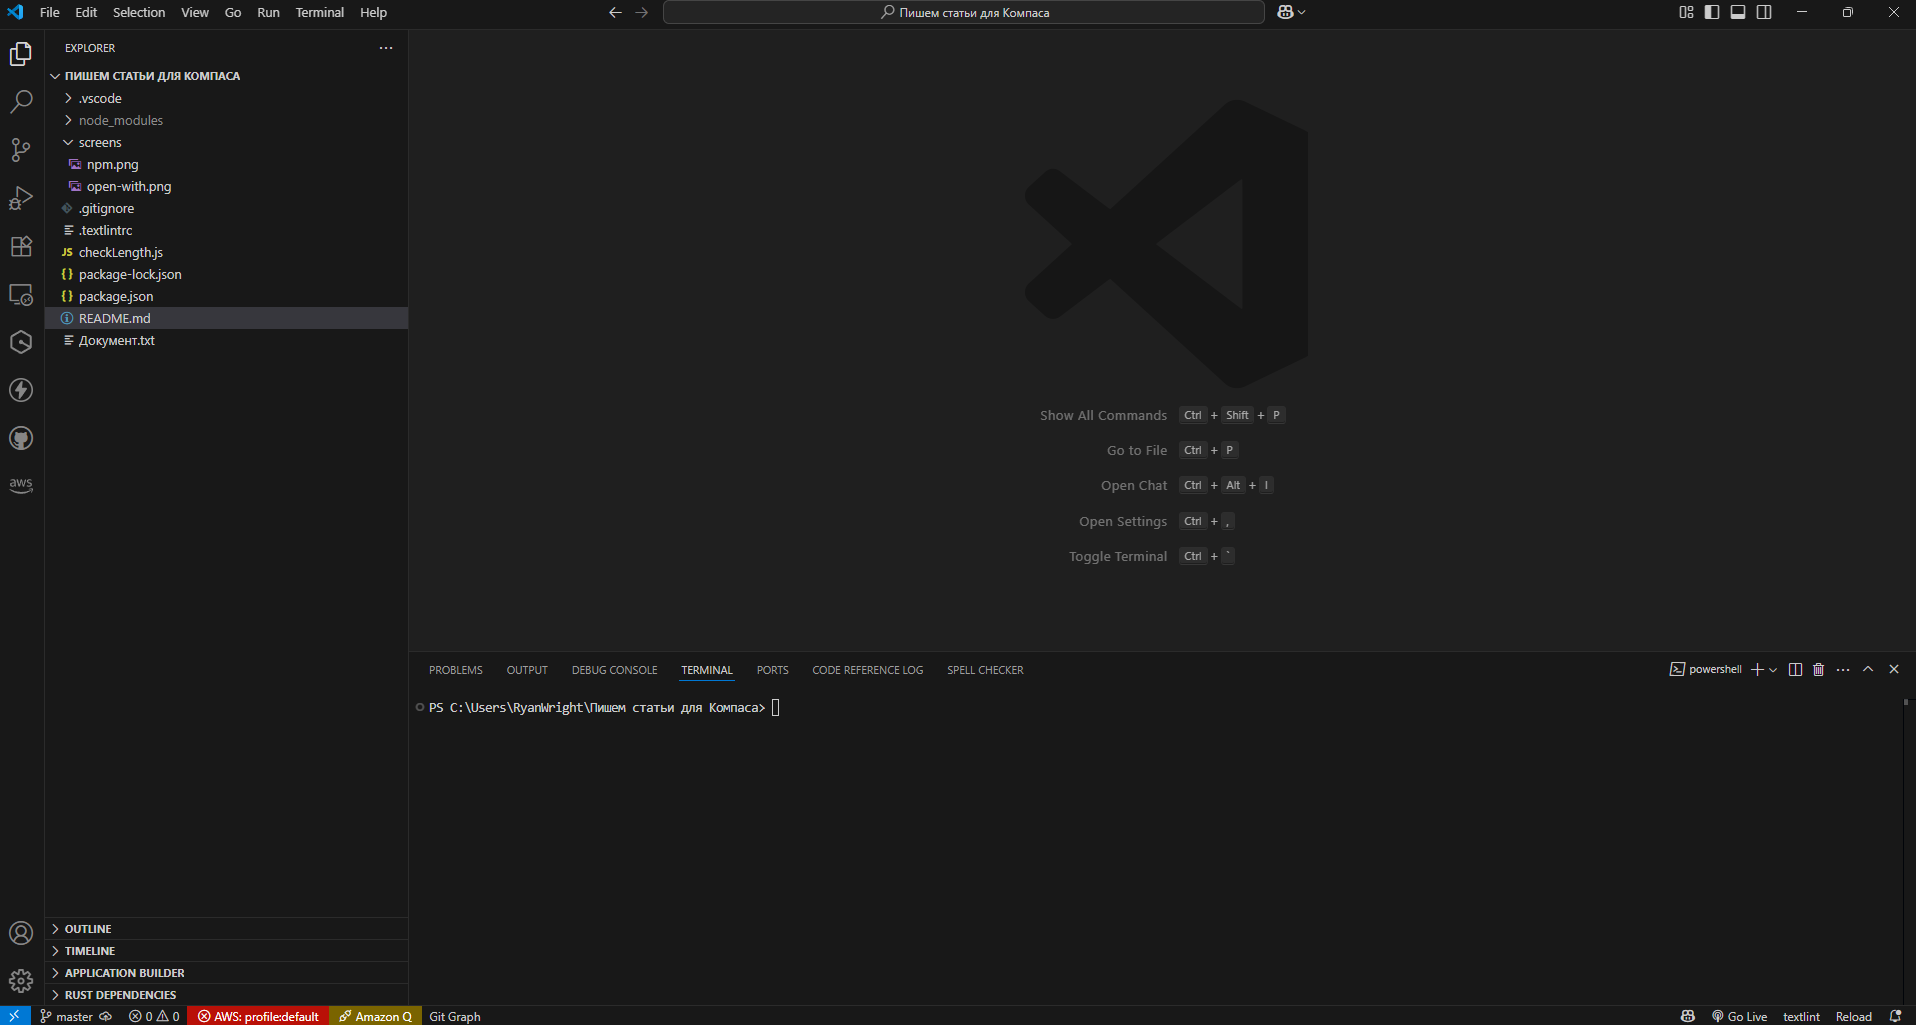This screenshot has width=1916, height=1025.
Task: Open the Copilot chat dropdown arrow
Action: 1302,12
